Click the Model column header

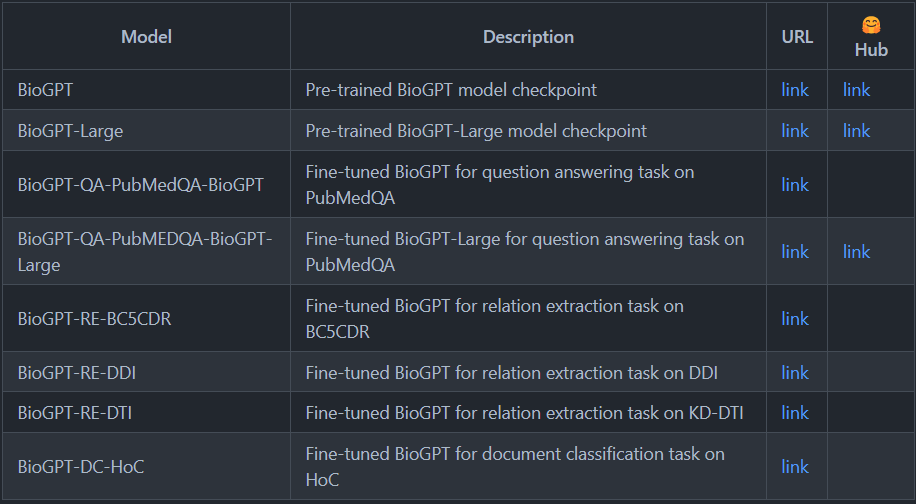[146, 37]
